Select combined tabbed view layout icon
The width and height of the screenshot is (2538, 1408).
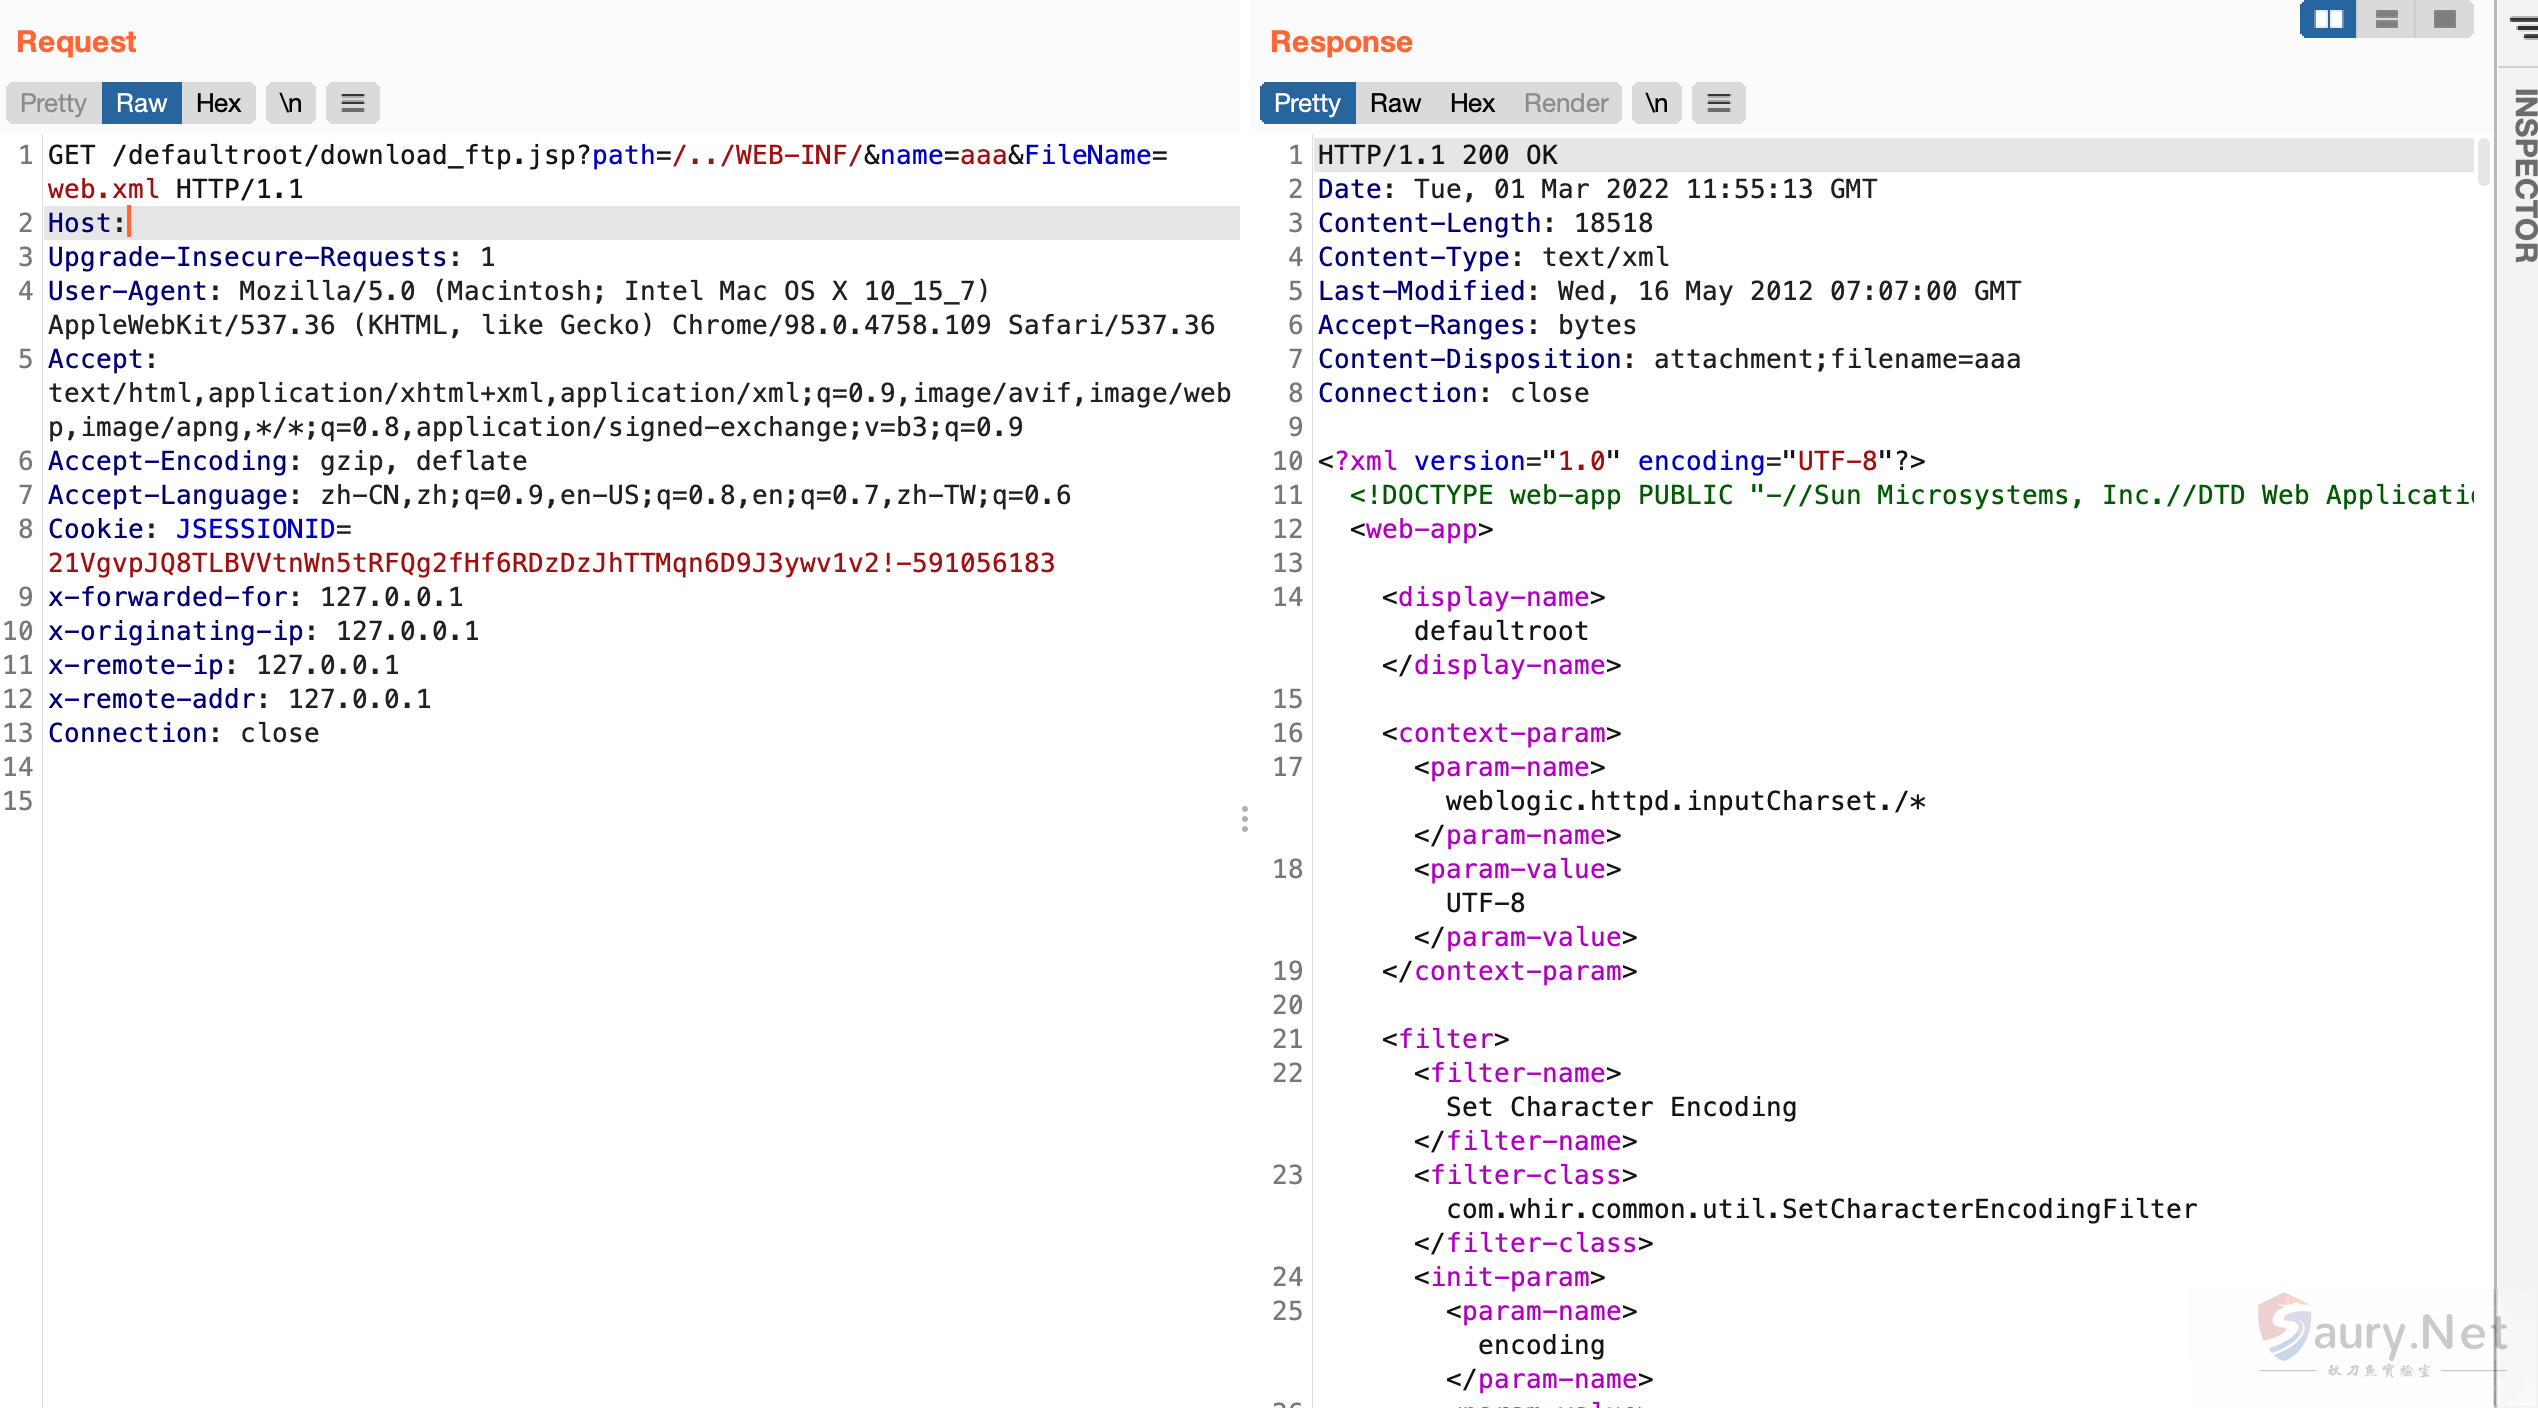[x=2444, y=19]
